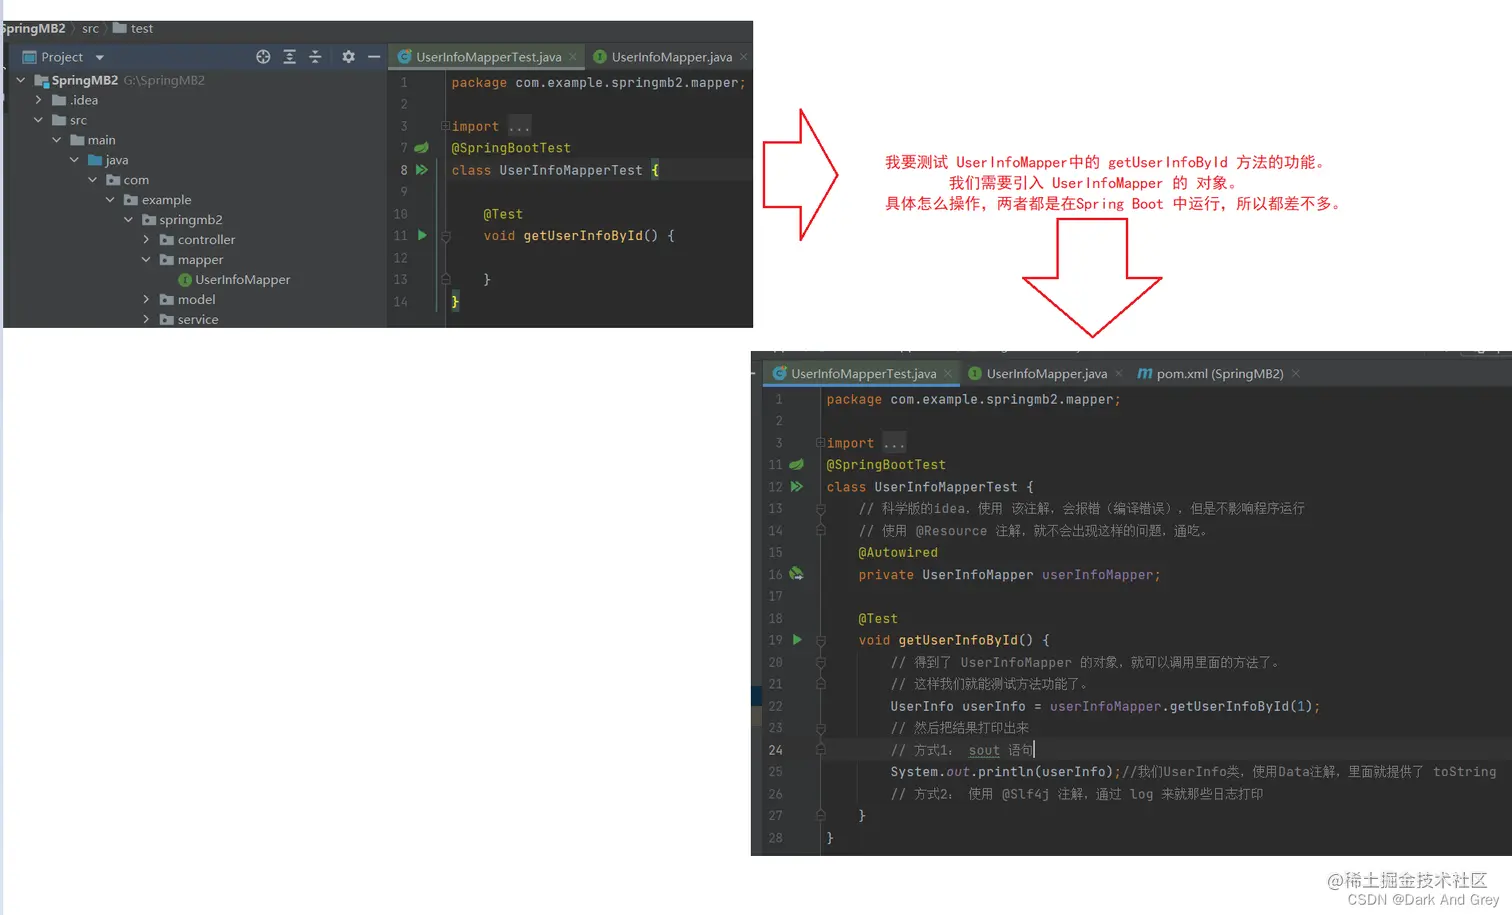Collapse the springmb2 package node
Viewport: 1512px width, 915px height.
[x=128, y=220]
